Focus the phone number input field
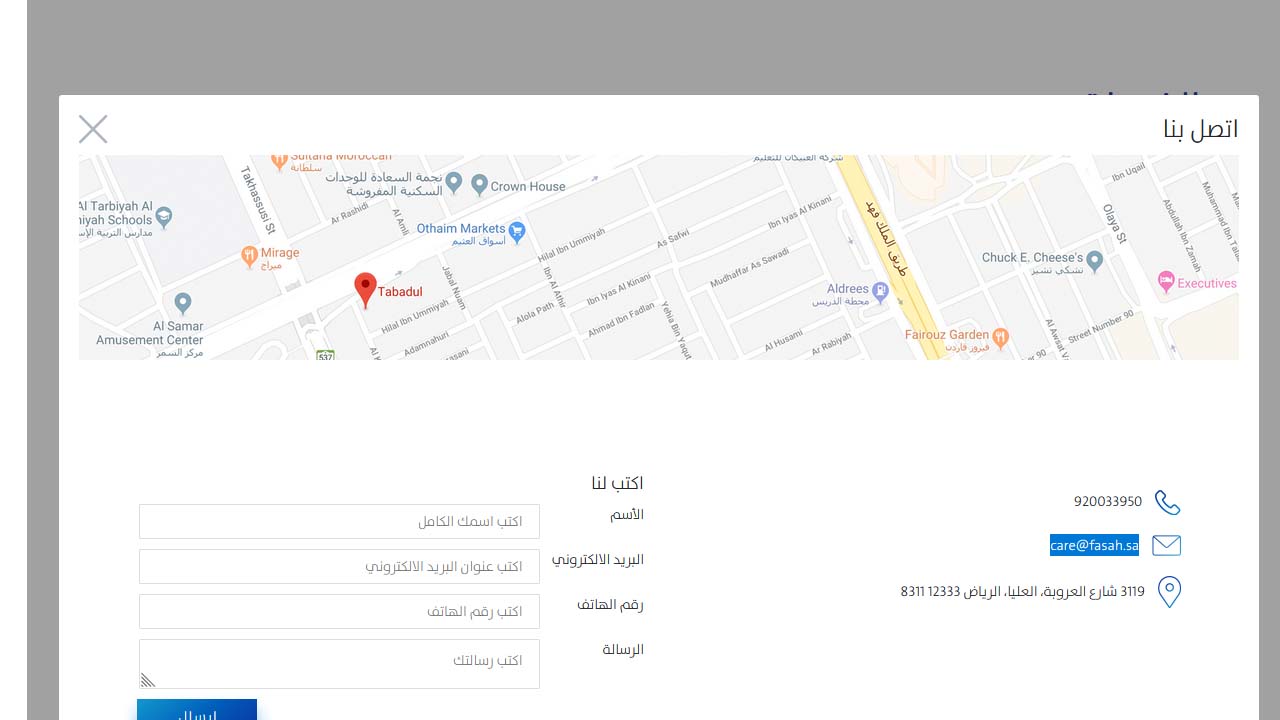 [x=339, y=611]
